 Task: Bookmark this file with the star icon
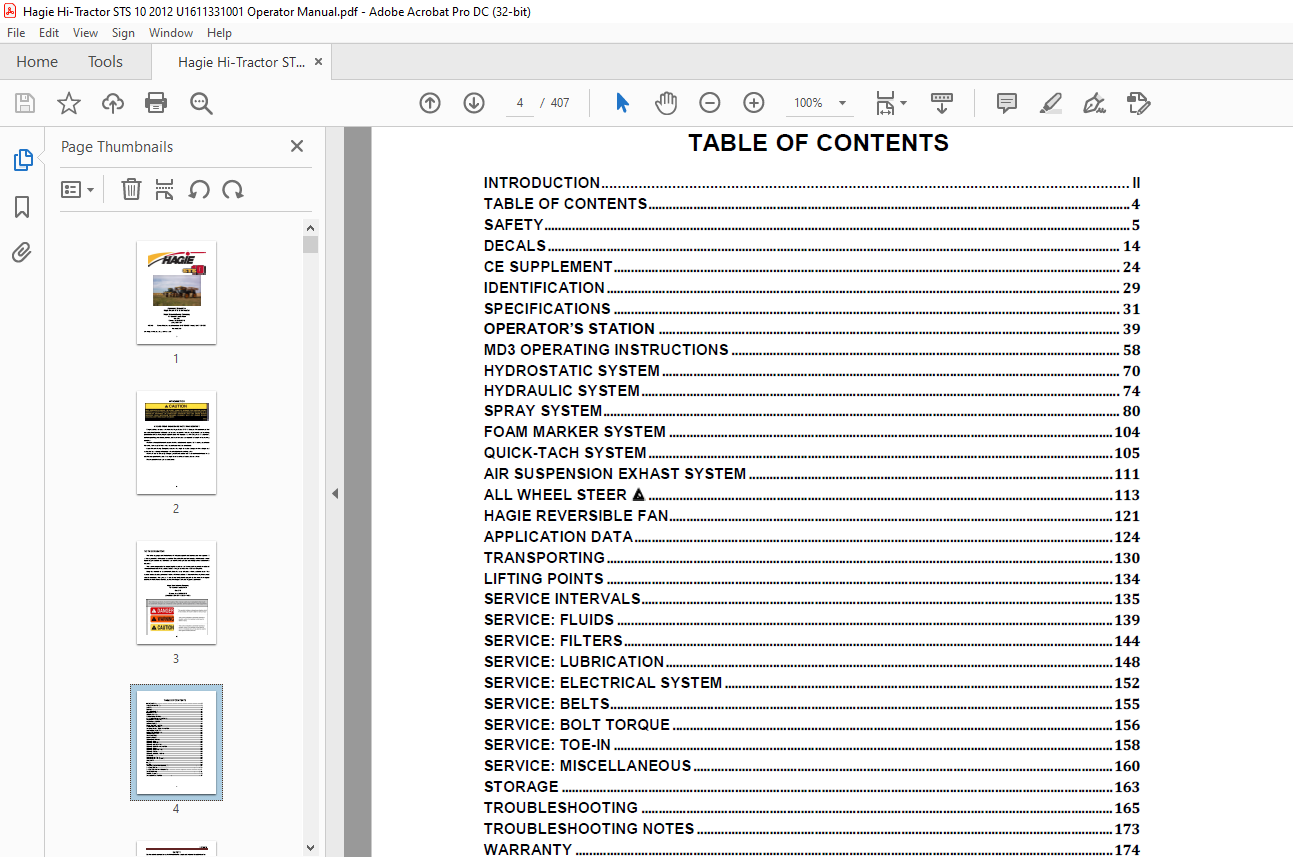pos(68,103)
